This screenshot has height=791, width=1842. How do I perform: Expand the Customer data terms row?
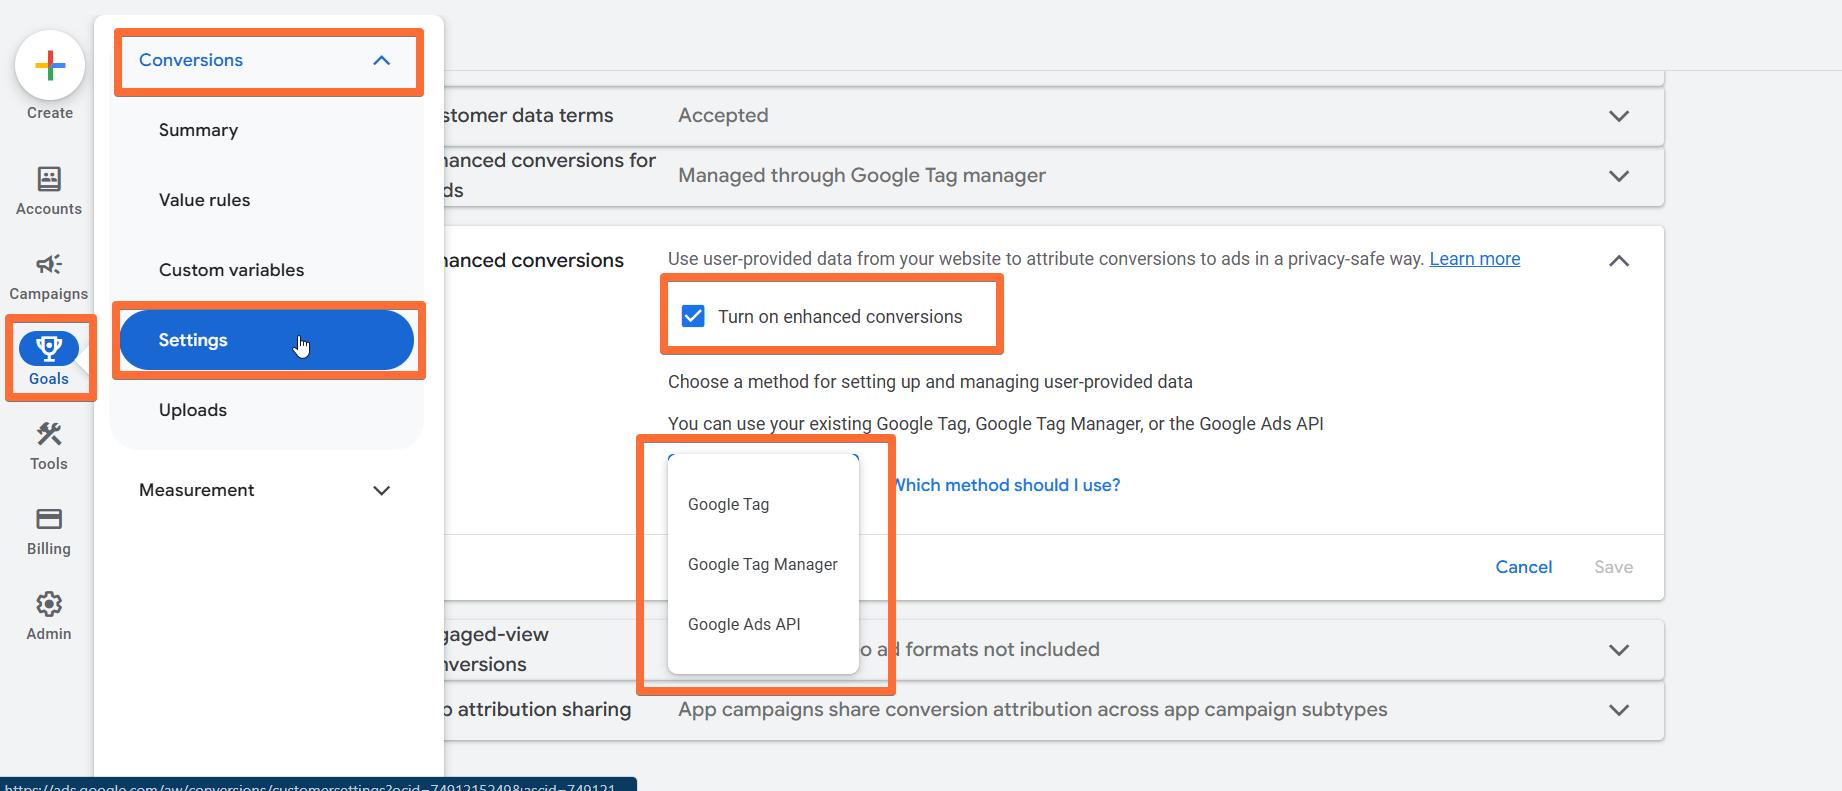tap(1619, 116)
